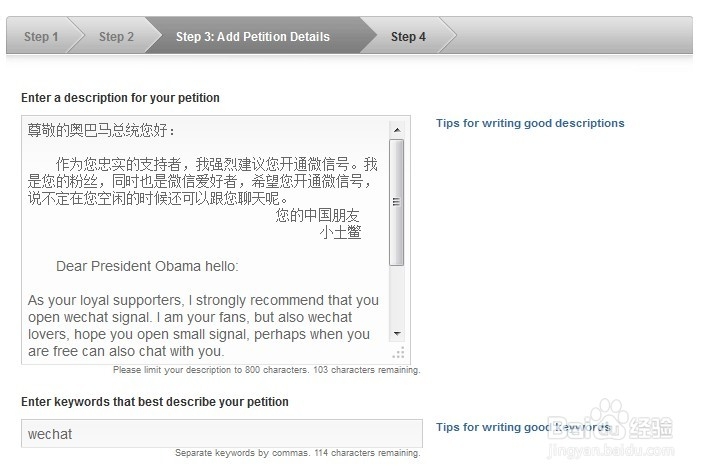Click the description box scrollbar thumb
The height and width of the screenshot is (475, 714).
point(397,200)
